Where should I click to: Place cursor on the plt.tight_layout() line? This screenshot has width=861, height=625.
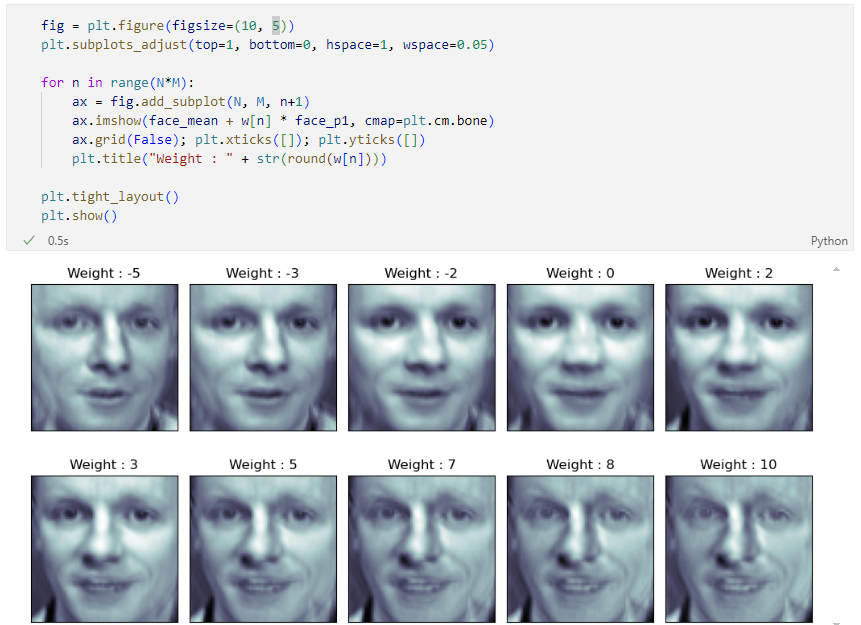(110, 197)
